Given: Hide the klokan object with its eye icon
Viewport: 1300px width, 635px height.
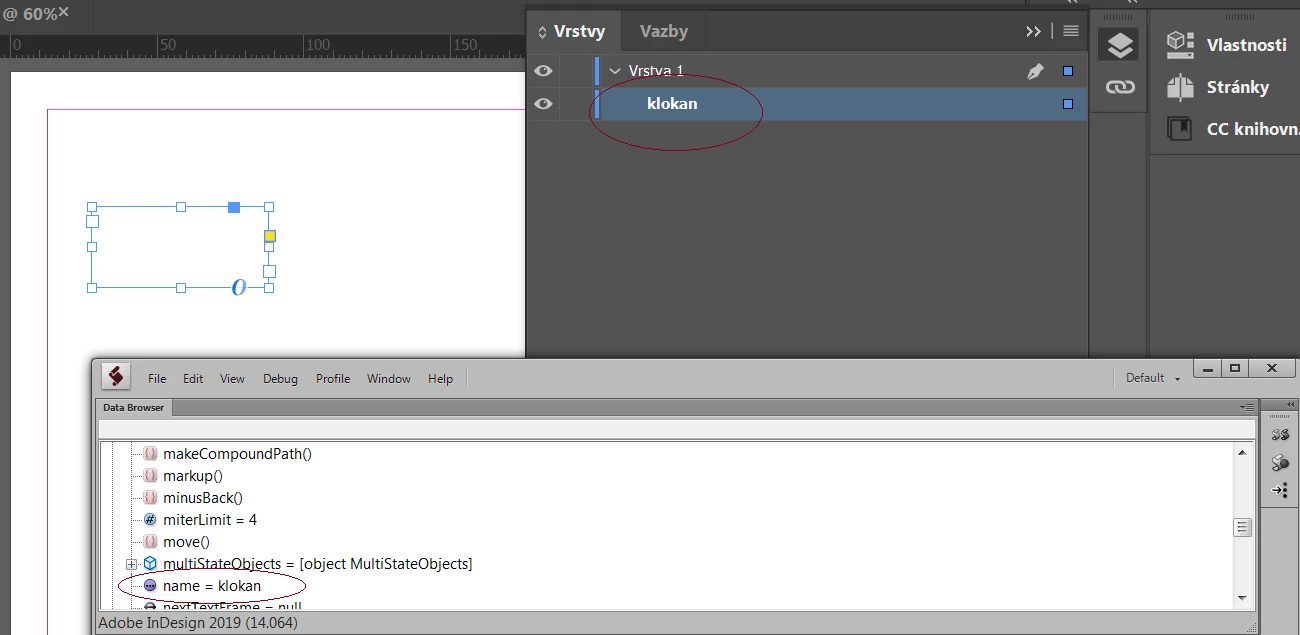Looking at the screenshot, I should [x=543, y=103].
